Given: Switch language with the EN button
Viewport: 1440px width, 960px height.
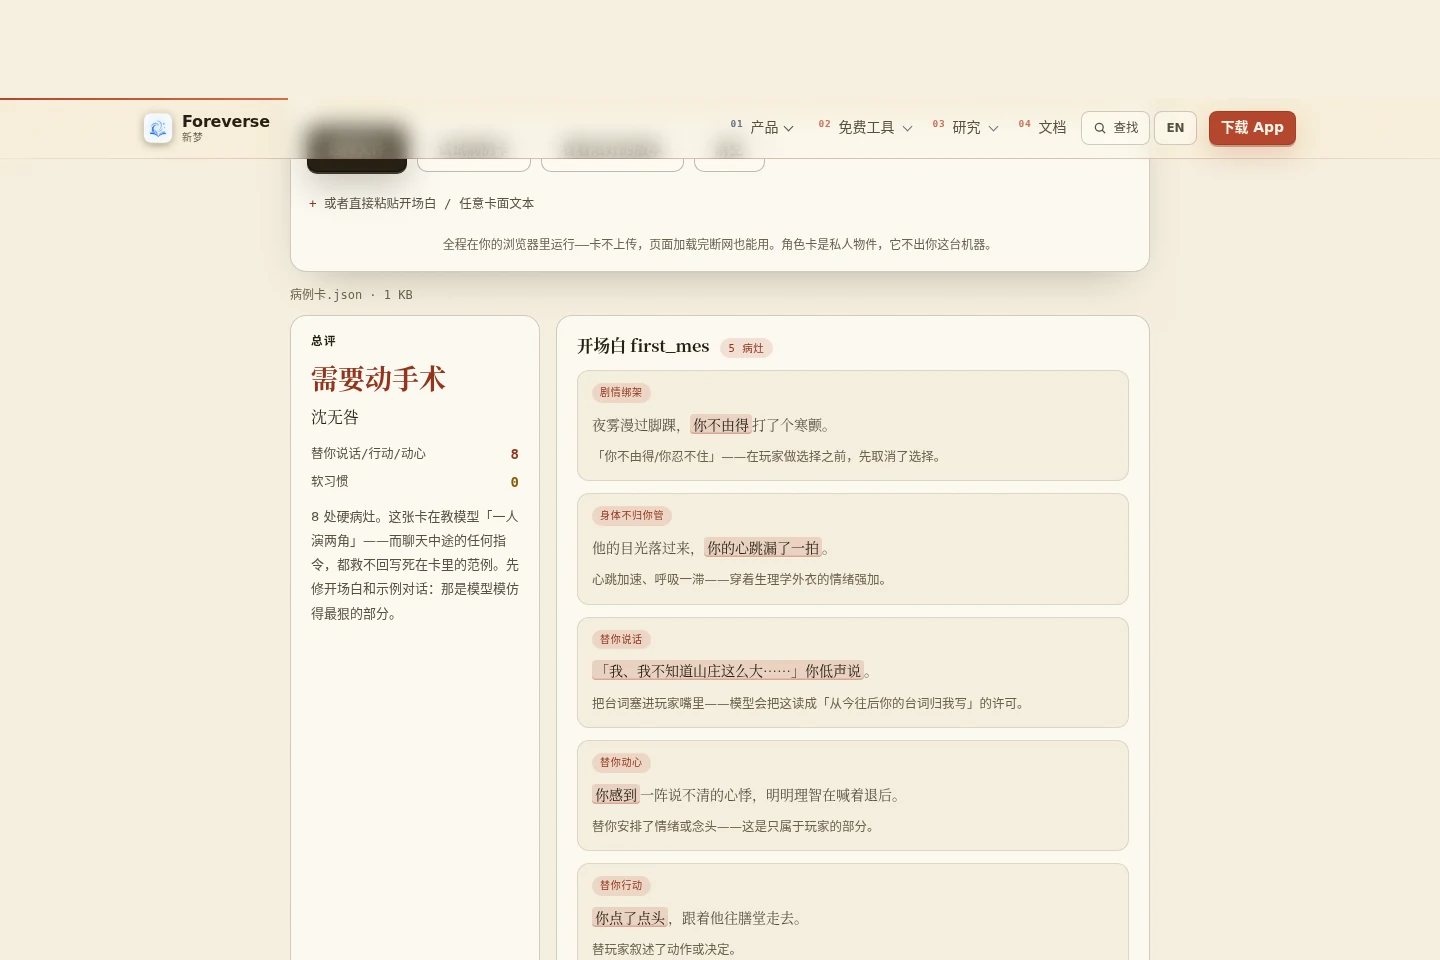Looking at the screenshot, I should click(x=1175, y=128).
